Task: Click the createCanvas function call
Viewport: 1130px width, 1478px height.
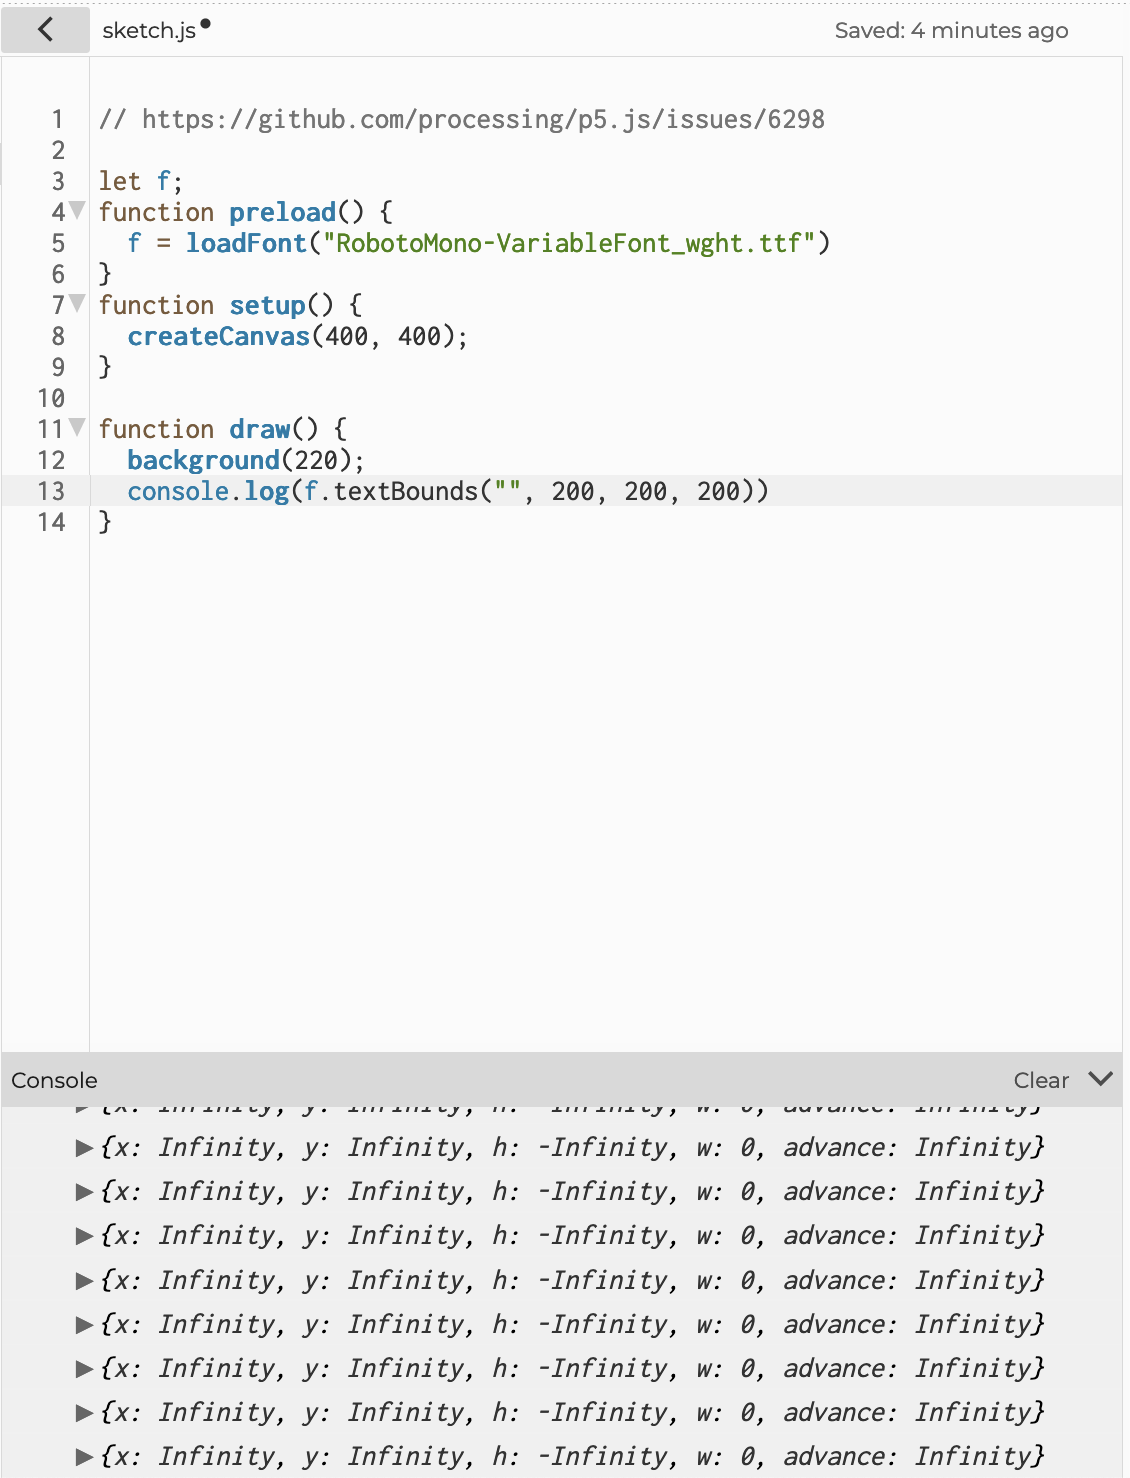Action: point(218,336)
